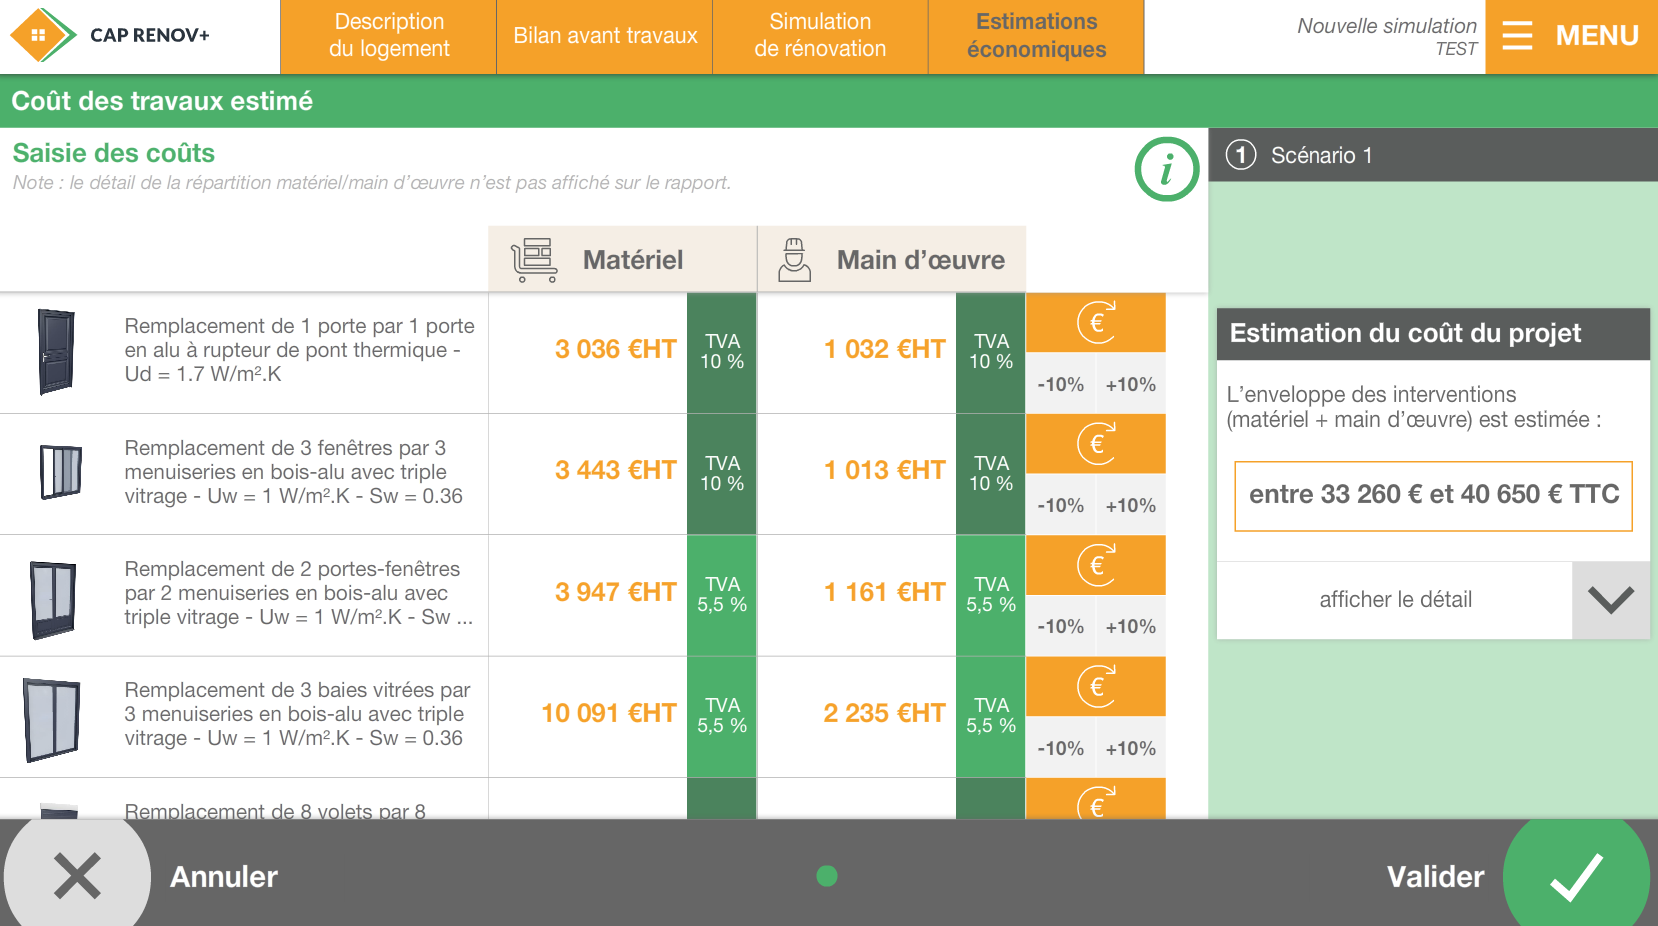Click Nouvelle simulation TEST title
The width and height of the screenshot is (1658, 926).
pyautogui.click(x=1387, y=36)
